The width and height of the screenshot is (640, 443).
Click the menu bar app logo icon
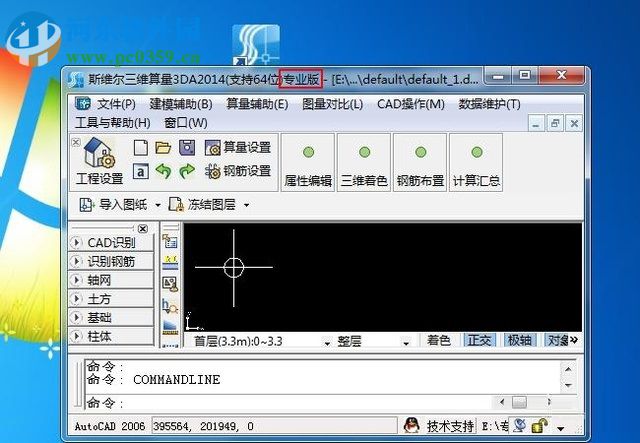point(83,104)
